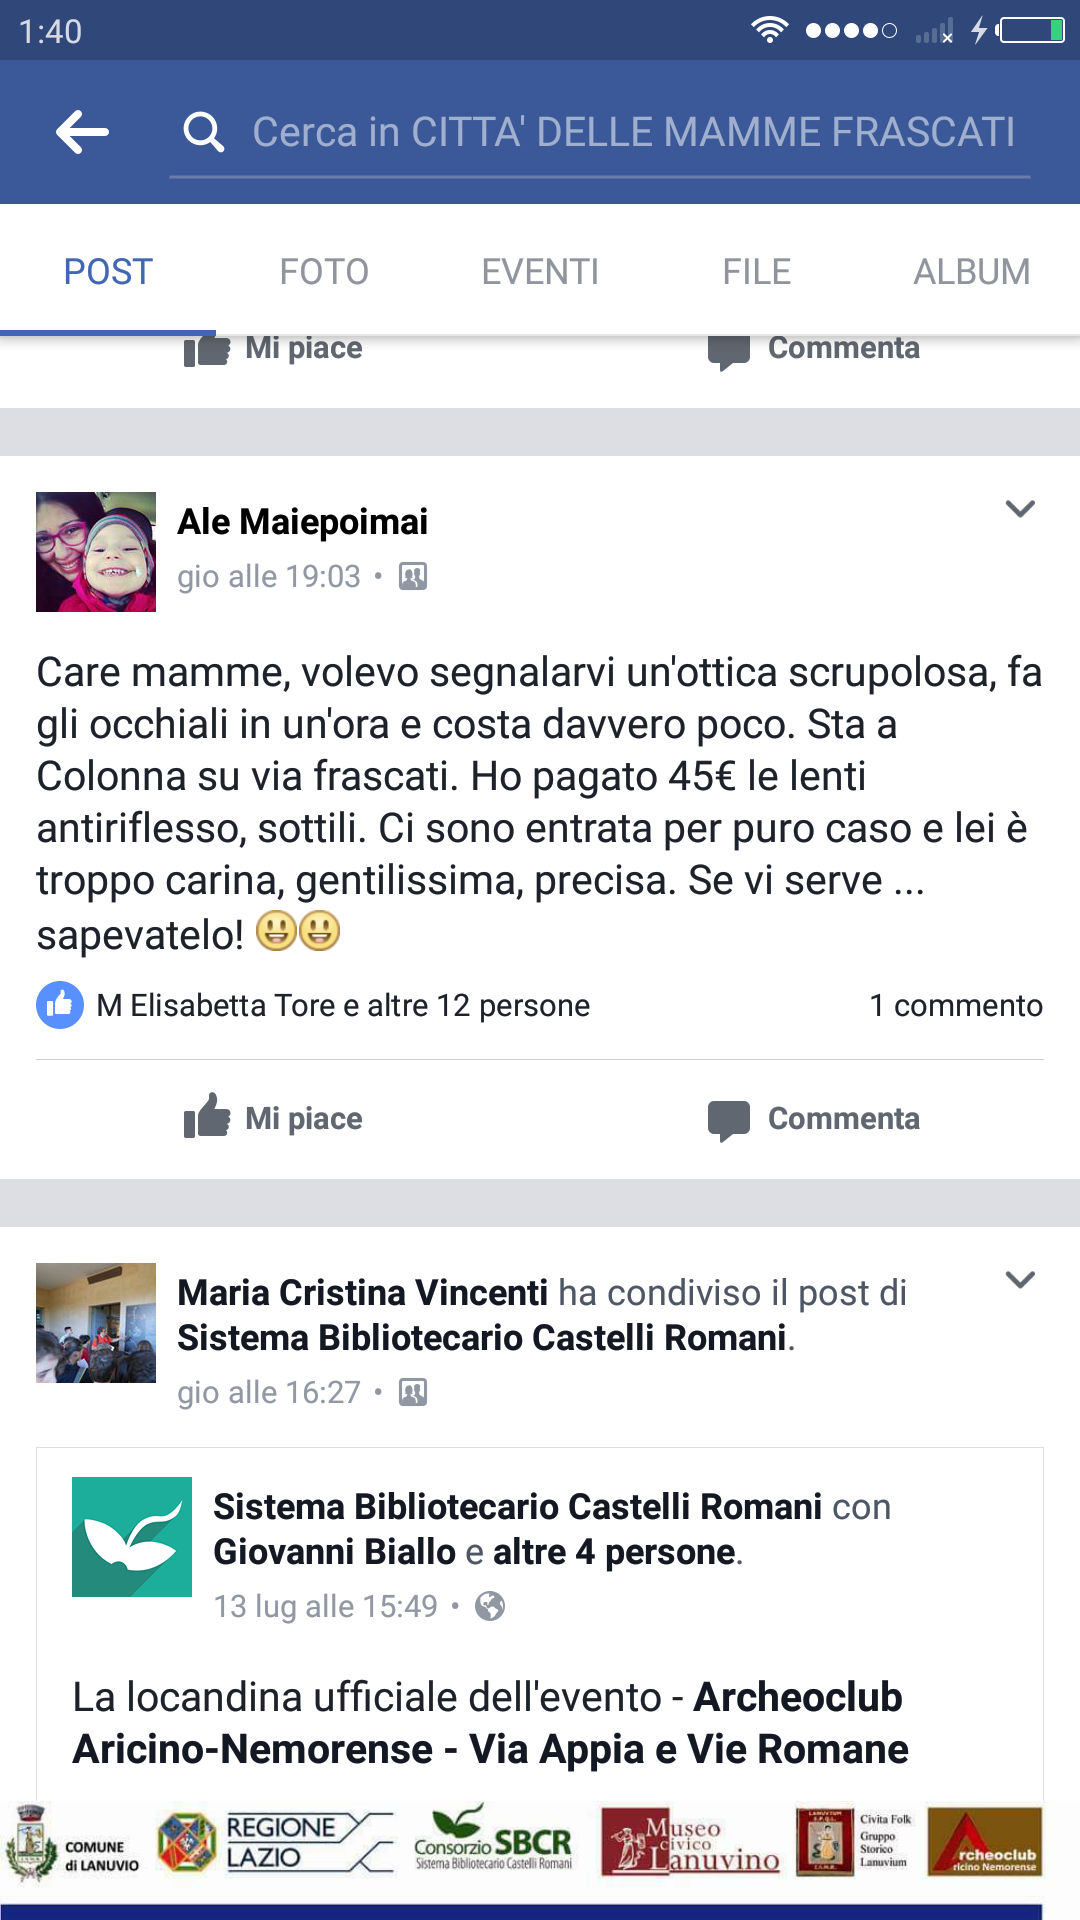Image resolution: width=1080 pixels, height=1920 pixels.
Task: Tap the group privacy icon beside gio alle 16:27
Action: (x=413, y=1392)
